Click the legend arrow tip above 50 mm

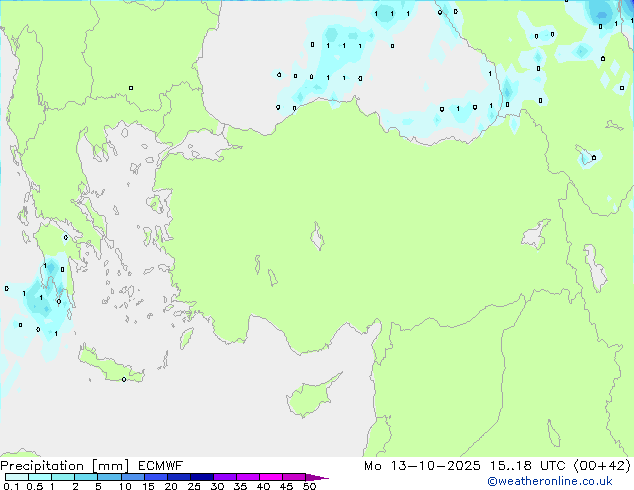pos(317,477)
